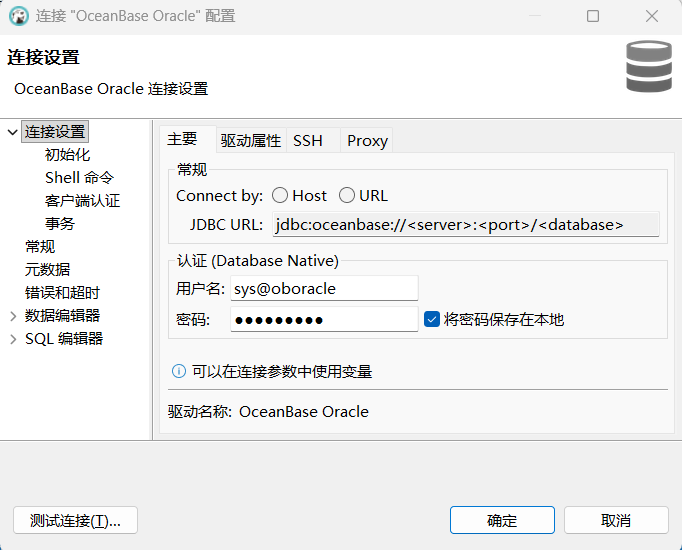Select Shell 命令 in the tree

pyautogui.click(x=80, y=177)
